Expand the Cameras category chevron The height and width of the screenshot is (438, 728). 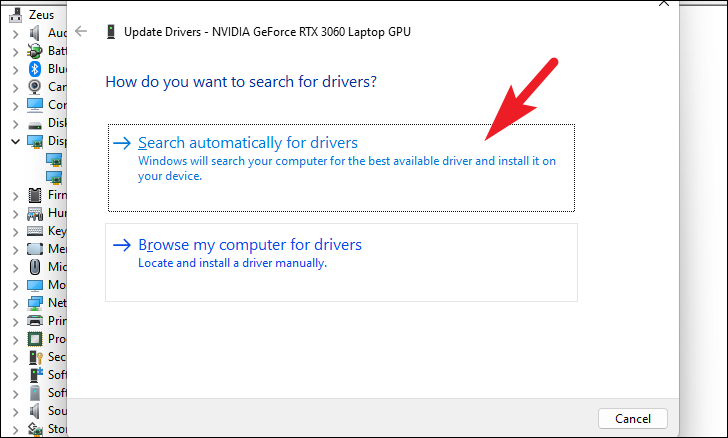coord(15,88)
